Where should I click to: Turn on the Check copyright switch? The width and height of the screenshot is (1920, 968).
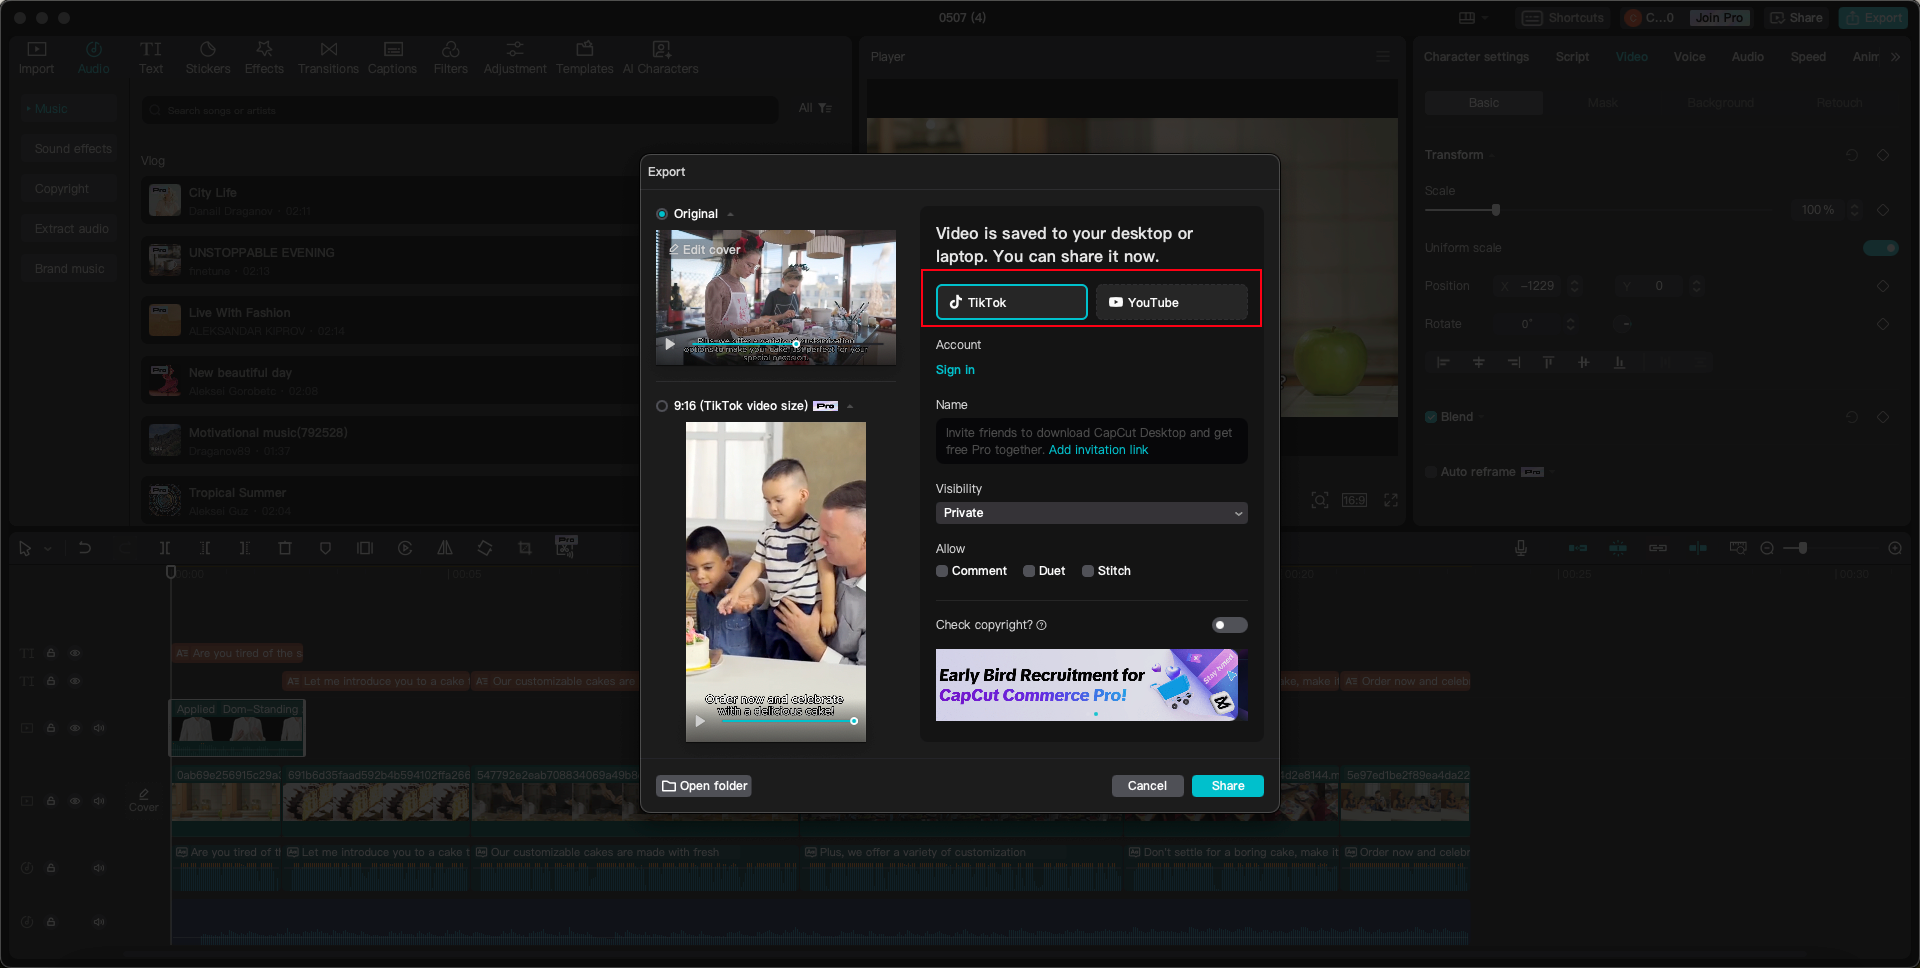point(1229,625)
